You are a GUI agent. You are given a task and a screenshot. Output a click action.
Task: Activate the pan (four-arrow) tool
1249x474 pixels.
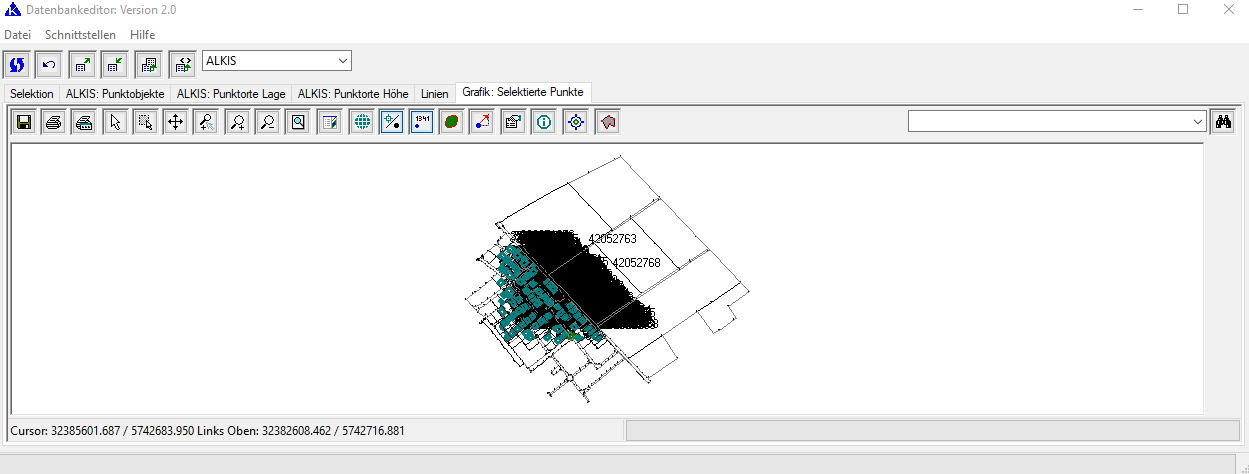[x=175, y=122]
